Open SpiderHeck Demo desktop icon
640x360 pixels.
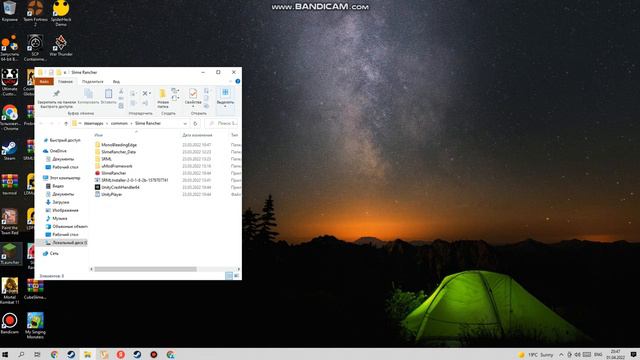(61, 13)
